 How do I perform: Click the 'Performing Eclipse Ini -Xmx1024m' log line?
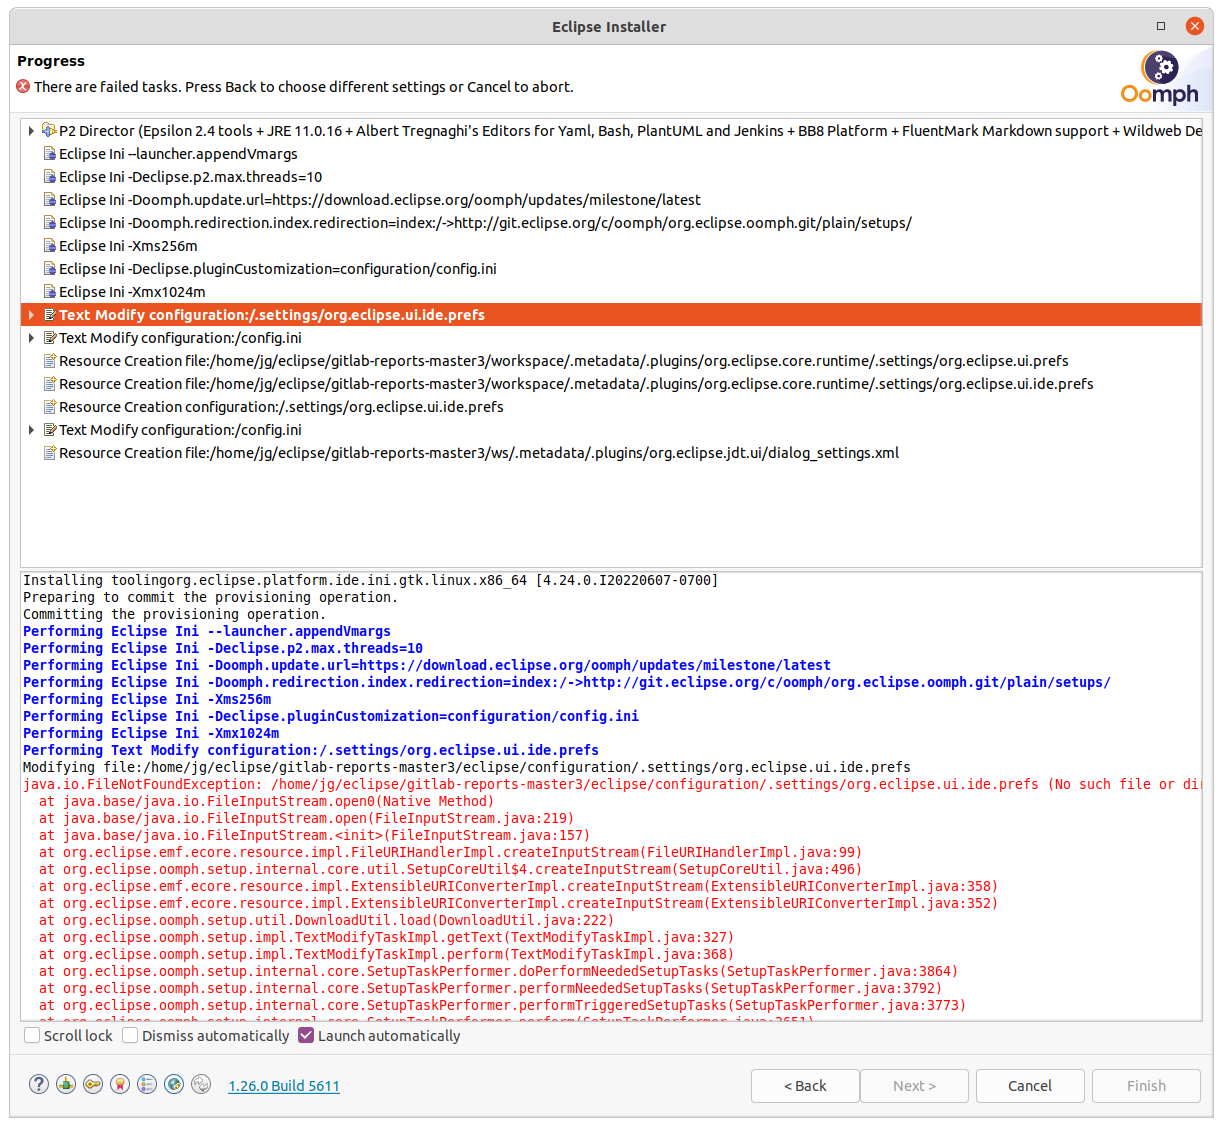[x=151, y=733]
